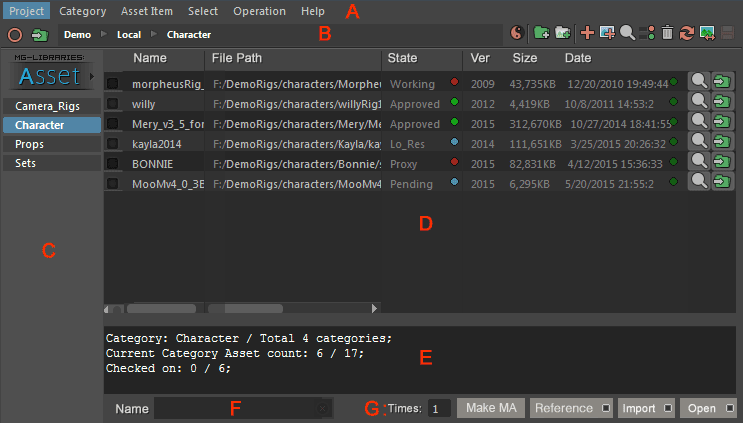
Task: Check the MooMv4 asset checkbox
Action: [112, 183]
